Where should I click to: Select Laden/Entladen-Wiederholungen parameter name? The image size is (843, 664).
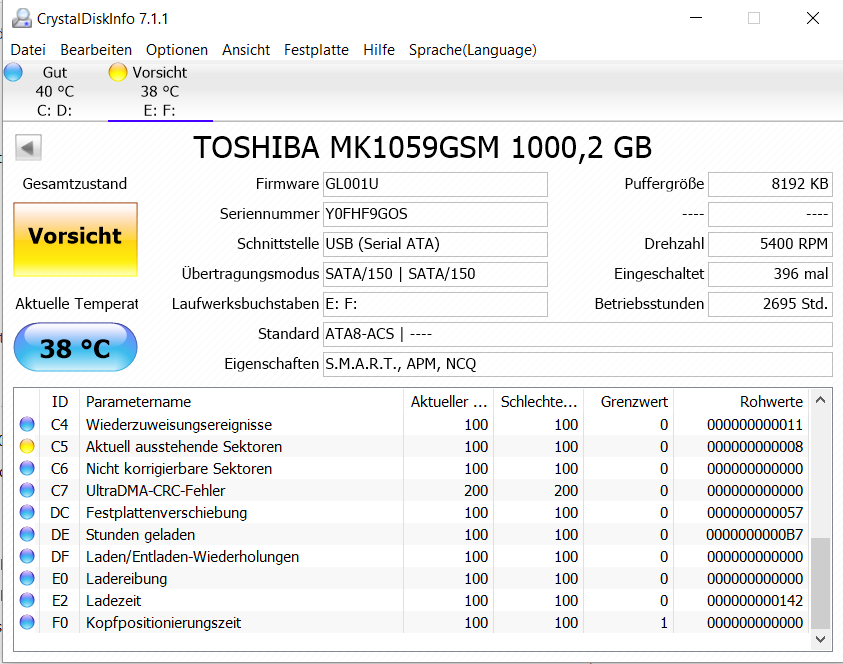pyautogui.click(x=192, y=557)
